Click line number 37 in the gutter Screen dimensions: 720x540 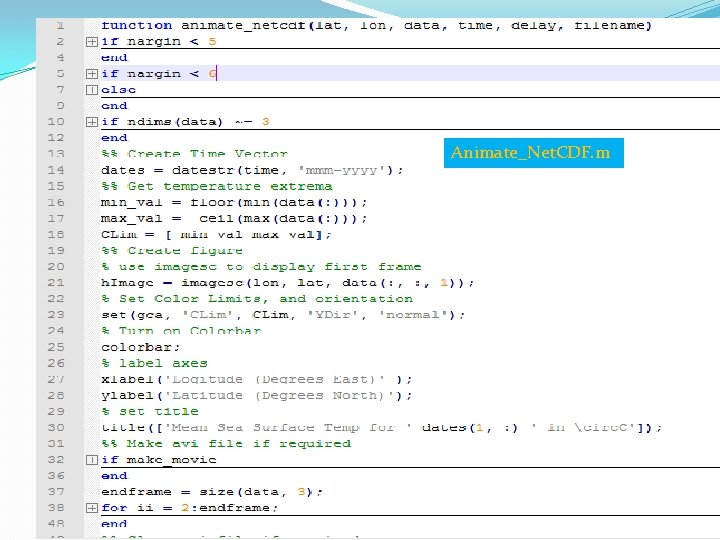56,492
